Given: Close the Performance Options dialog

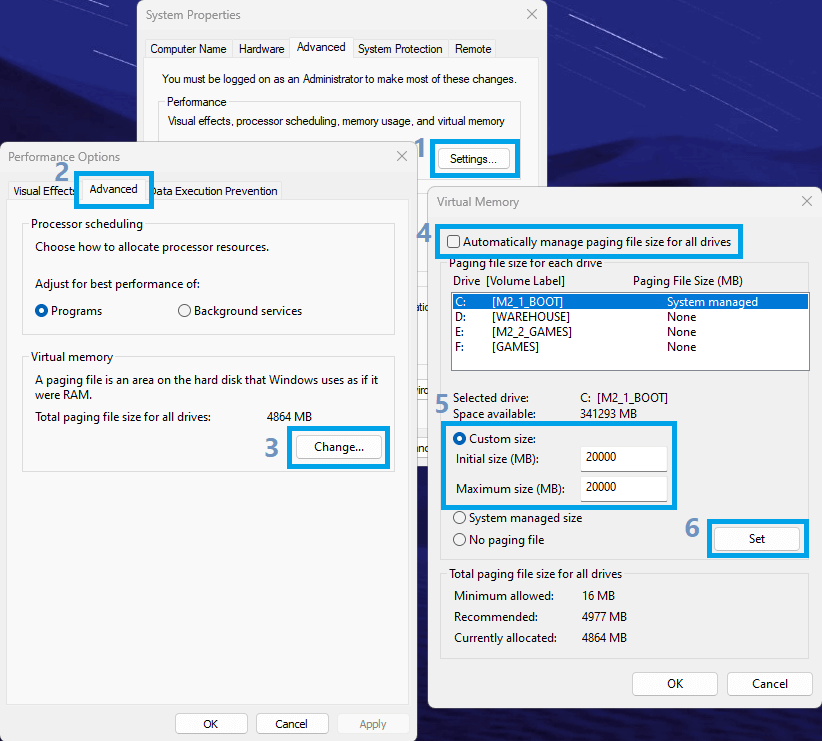Looking at the screenshot, I should [x=402, y=156].
